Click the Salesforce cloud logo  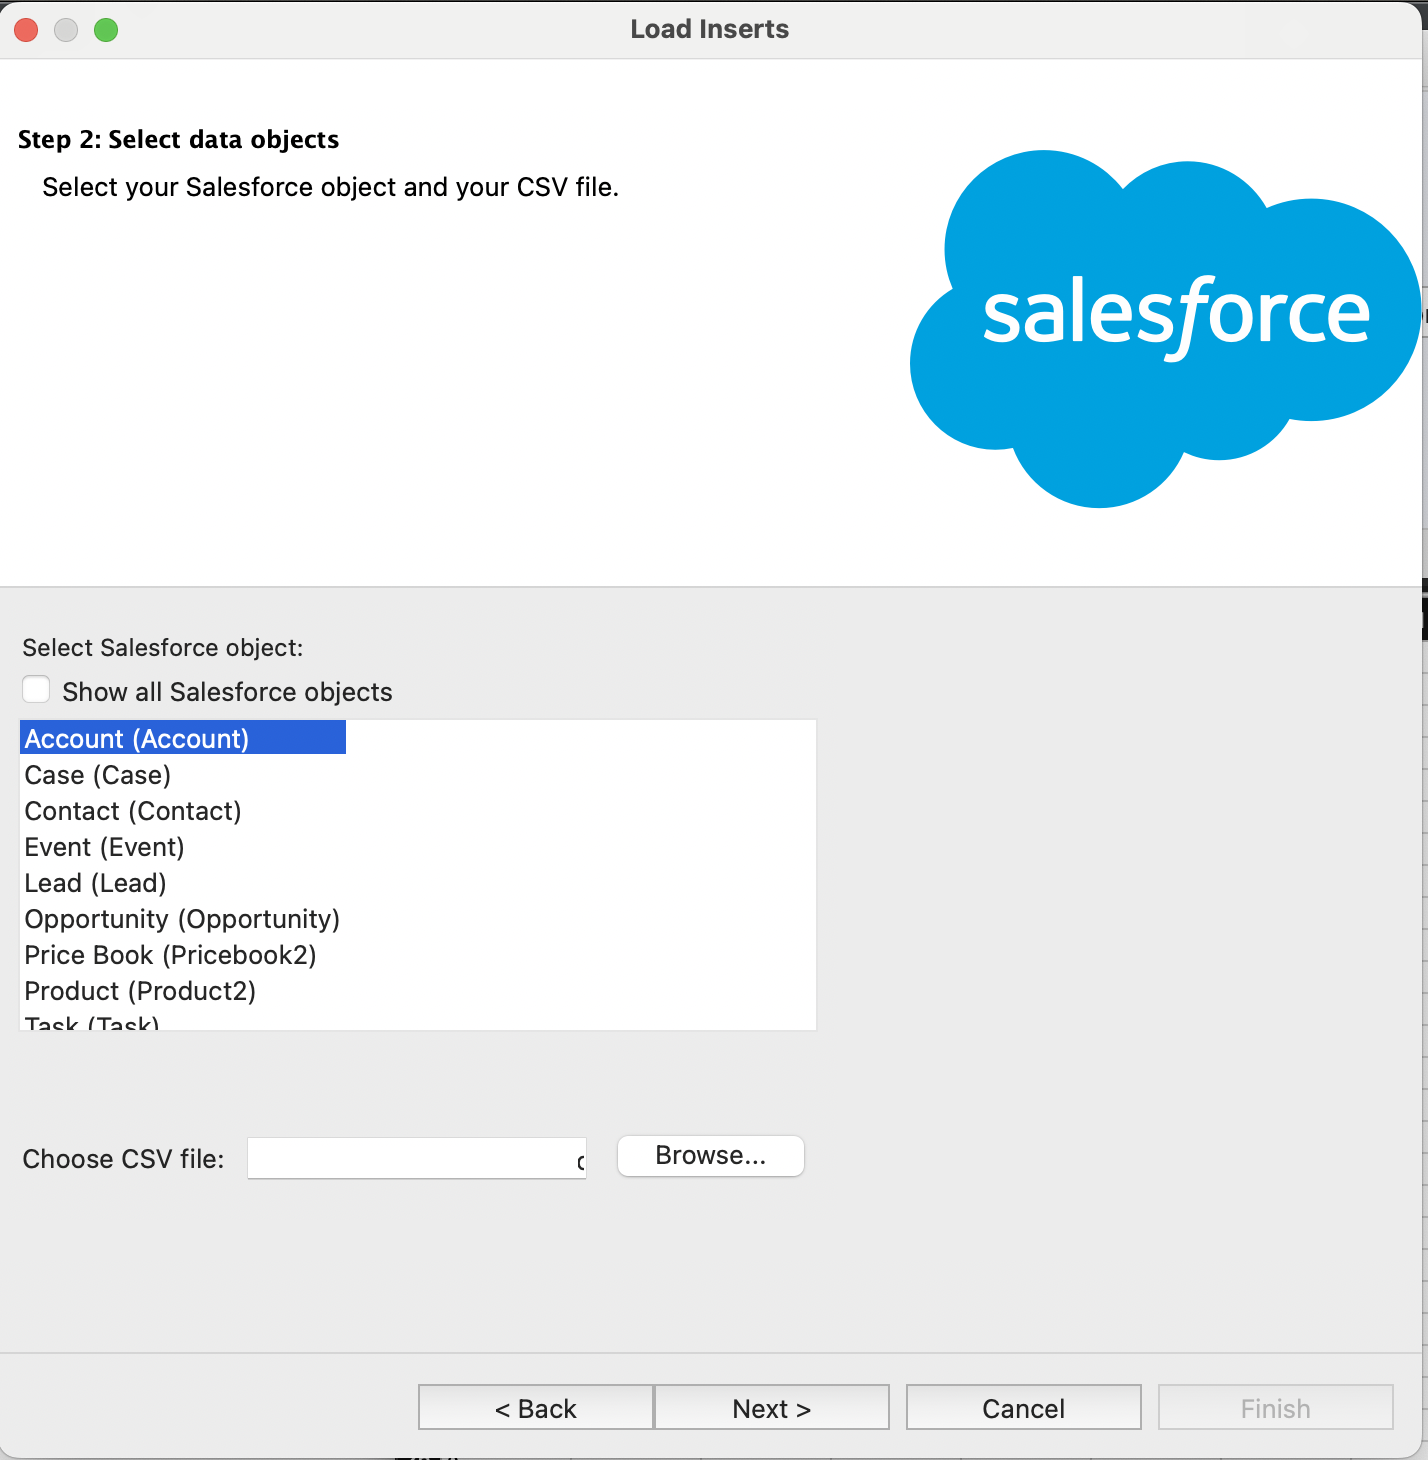(x=1165, y=328)
